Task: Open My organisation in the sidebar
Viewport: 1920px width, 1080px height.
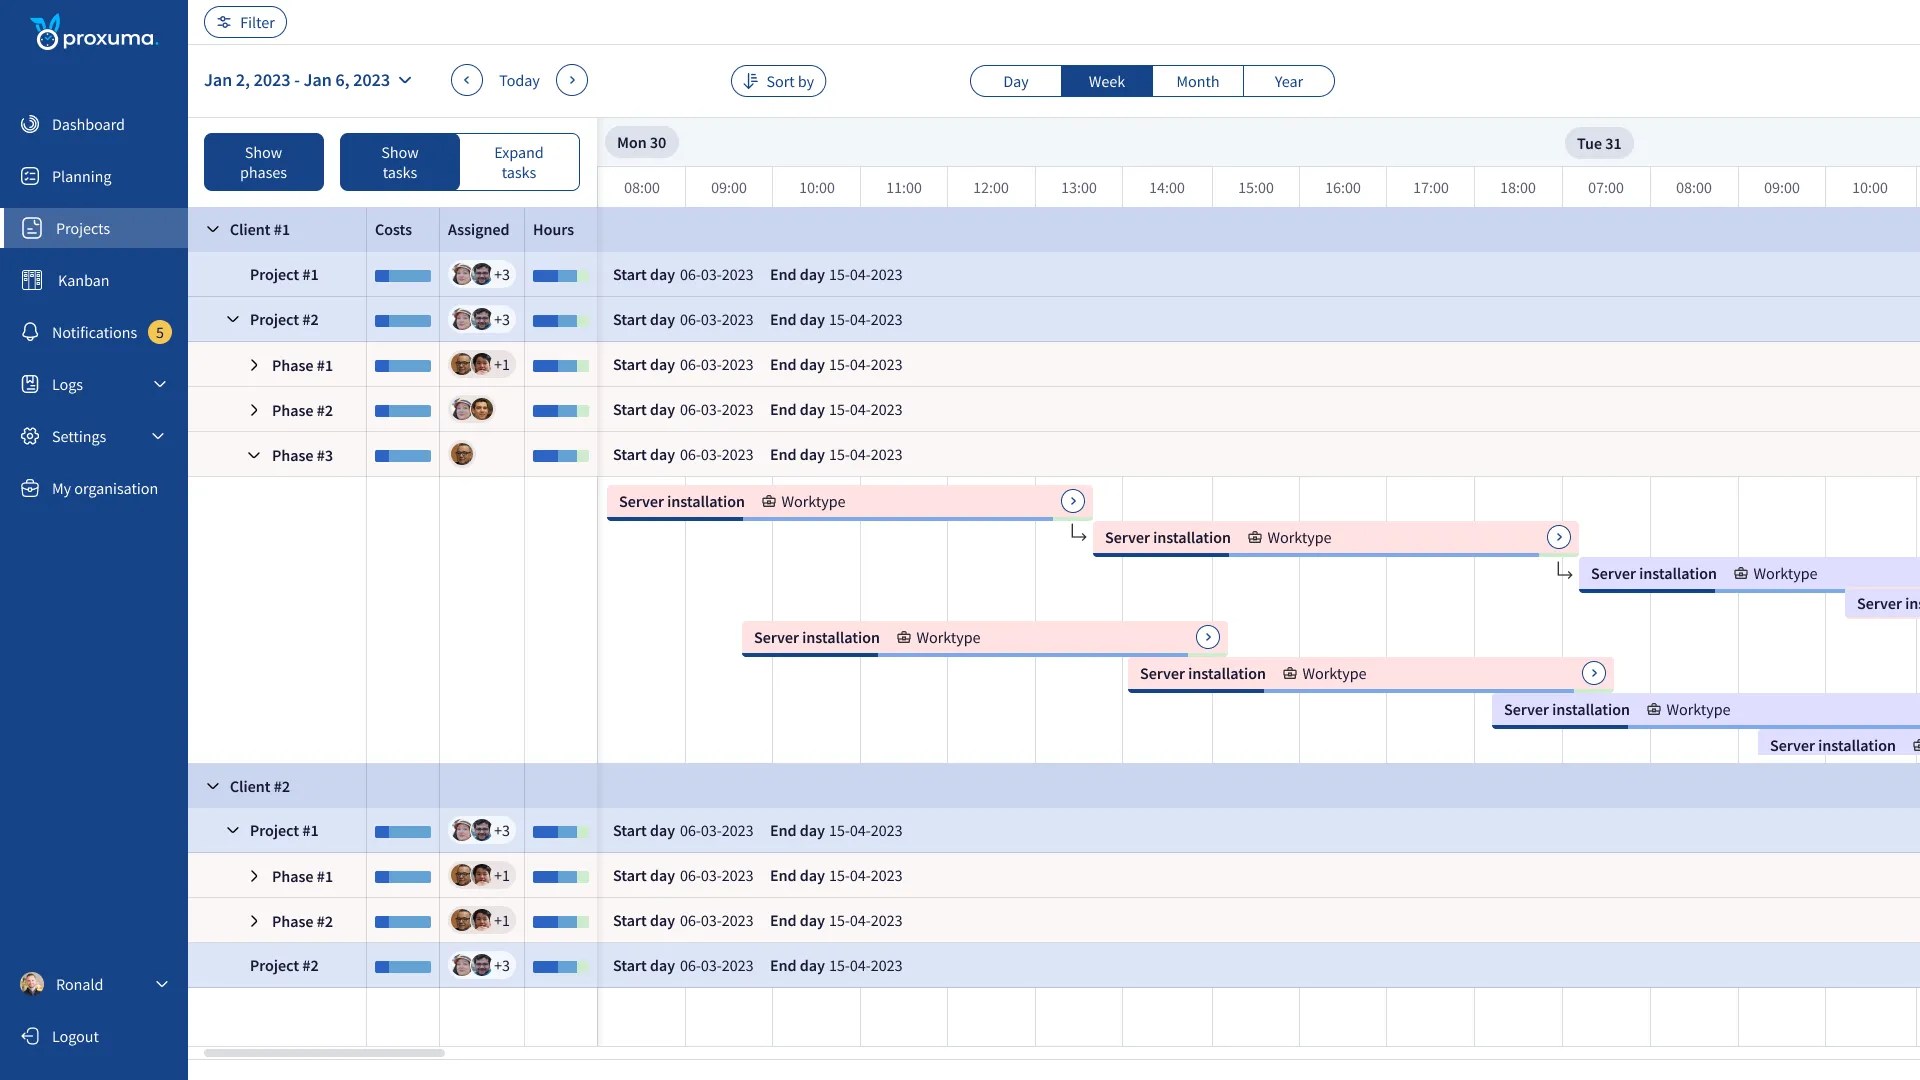Action: (29, 488)
